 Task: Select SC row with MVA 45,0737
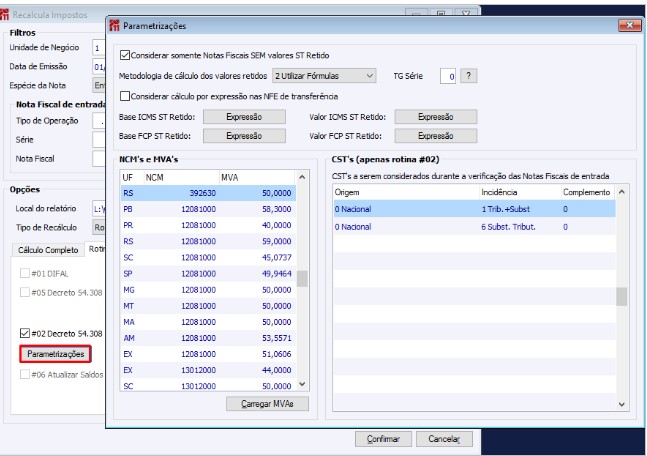(208, 258)
